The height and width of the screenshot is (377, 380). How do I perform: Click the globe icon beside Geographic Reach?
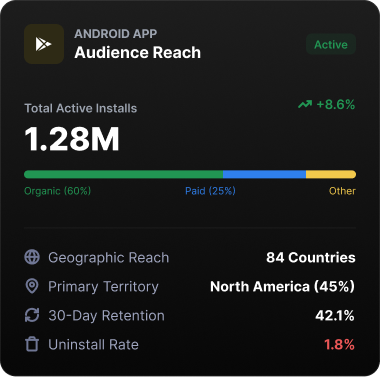[x=32, y=257]
